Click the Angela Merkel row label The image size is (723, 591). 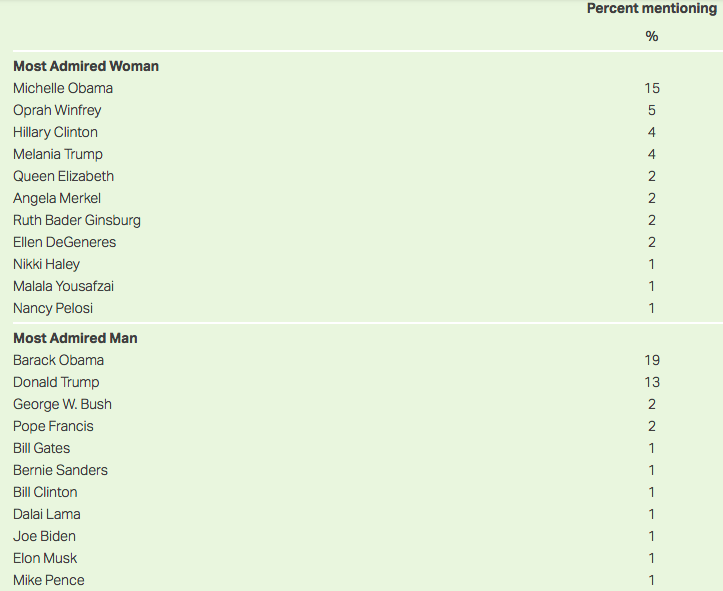click(57, 198)
